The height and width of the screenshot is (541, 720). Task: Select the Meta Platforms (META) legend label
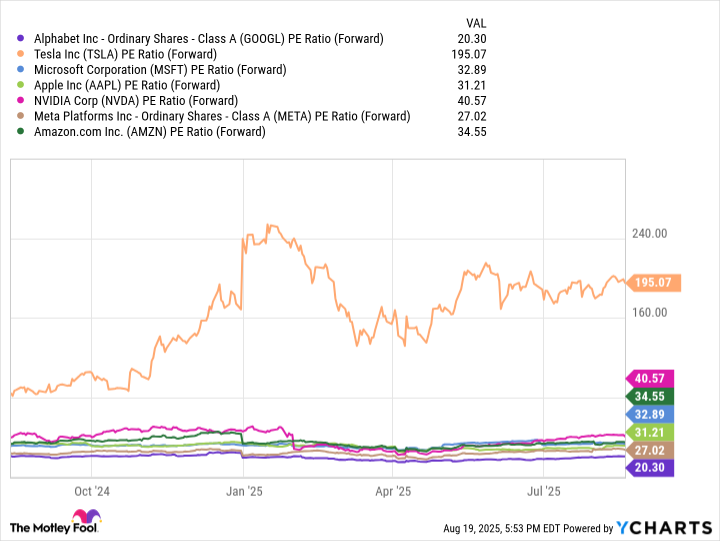click(x=222, y=116)
